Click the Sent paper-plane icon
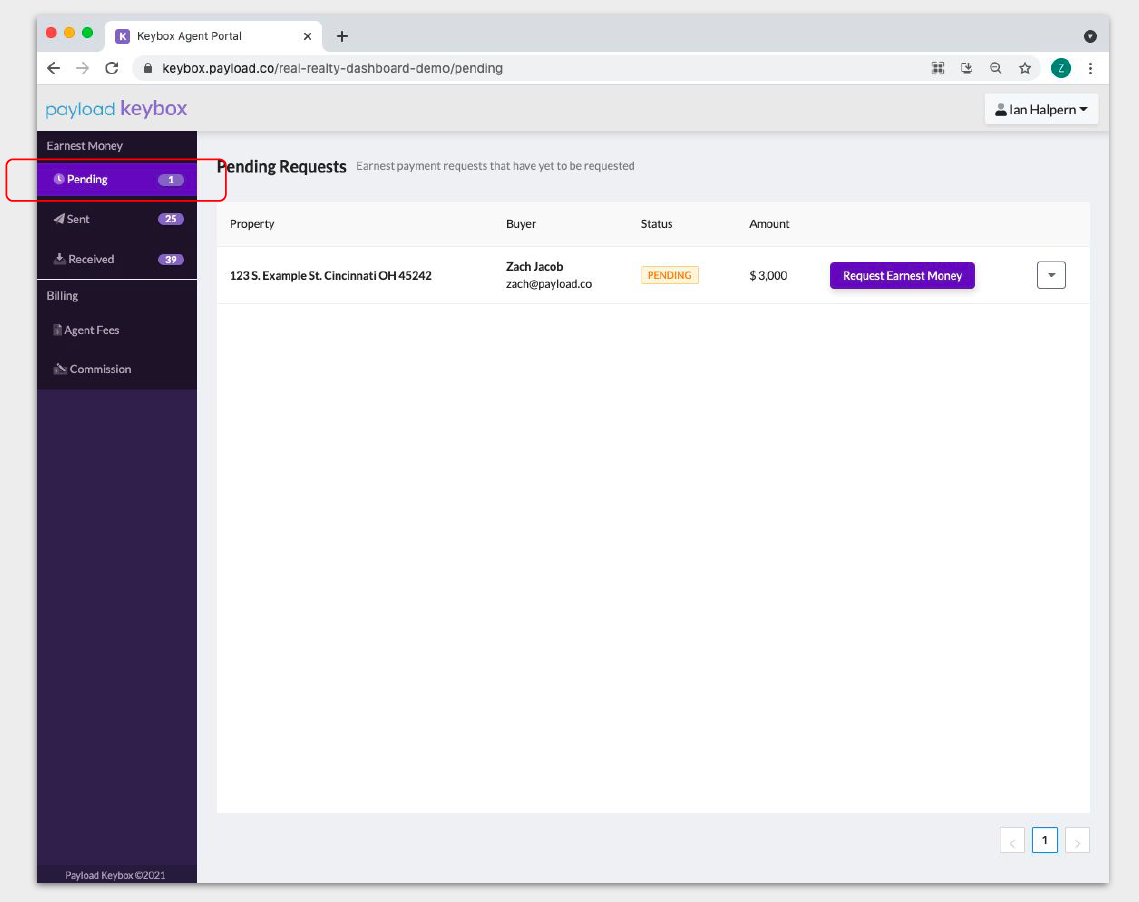The height and width of the screenshot is (902, 1139). [x=58, y=218]
